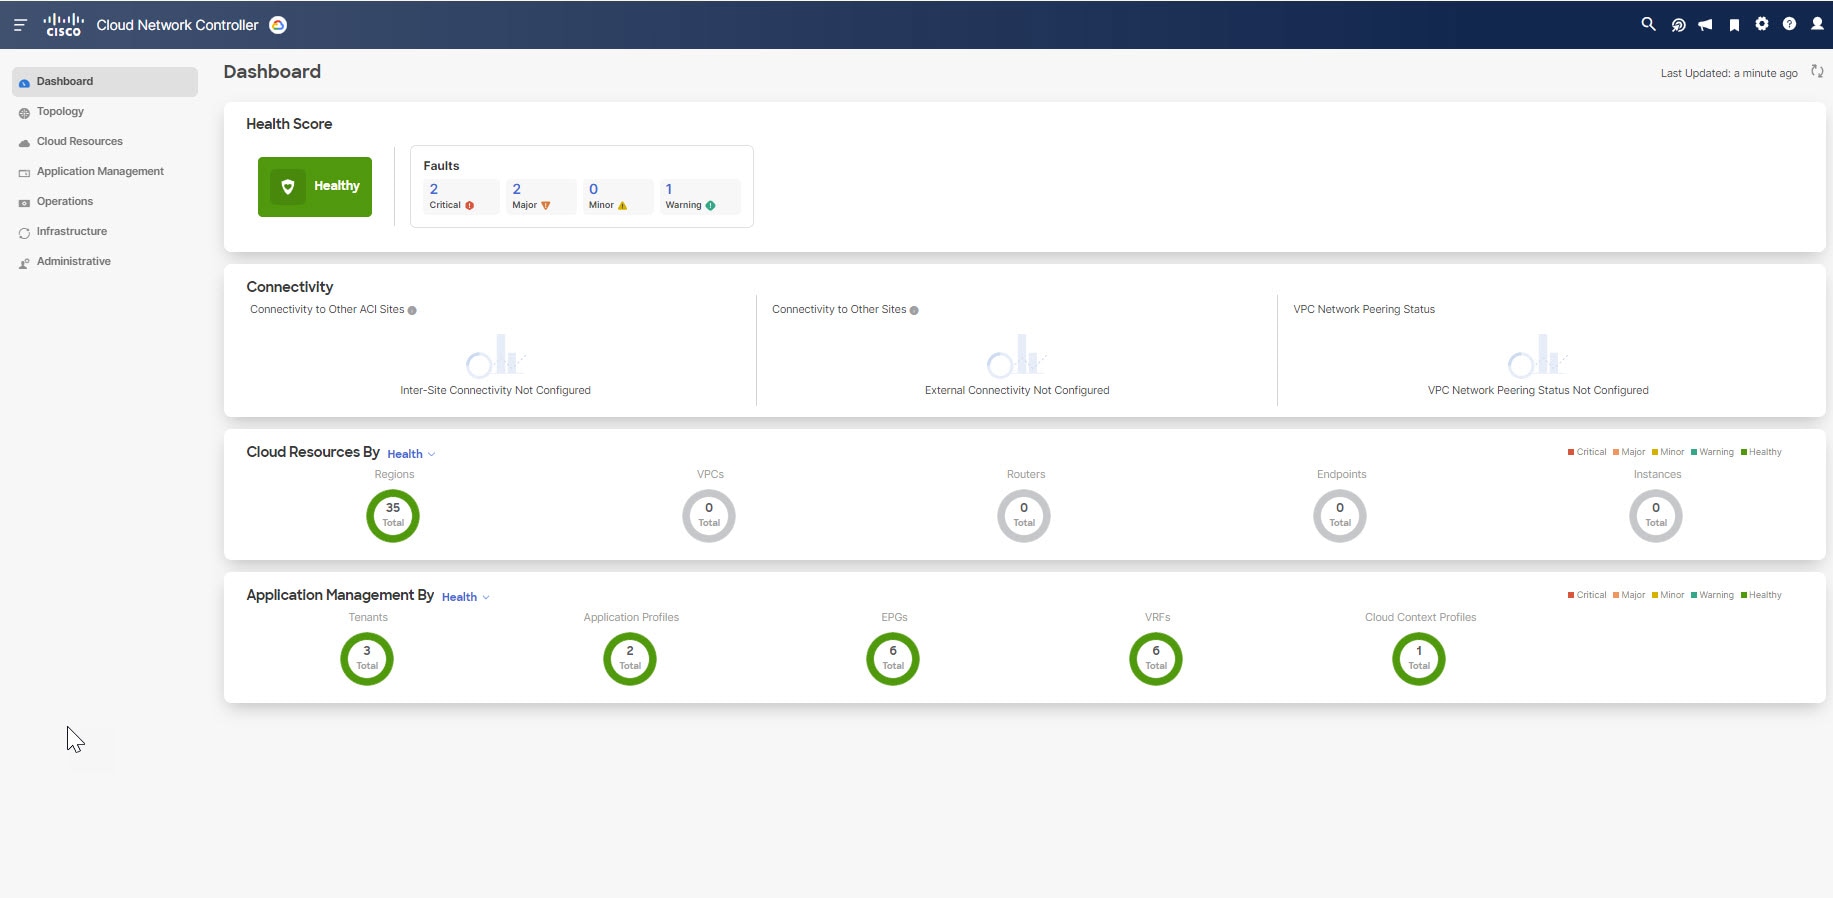Click Major legend swatch in Application Management
This screenshot has height=898, width=1833.
(1616, 595)
